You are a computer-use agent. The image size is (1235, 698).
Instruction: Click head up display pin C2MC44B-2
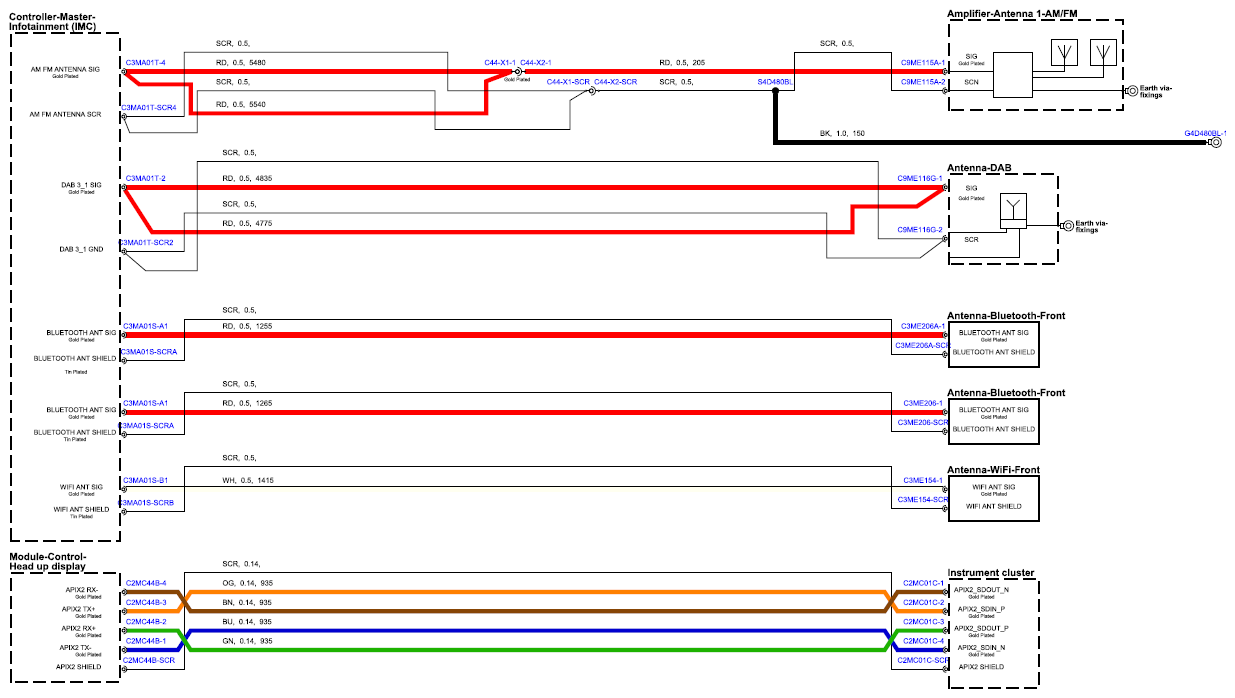146,621
